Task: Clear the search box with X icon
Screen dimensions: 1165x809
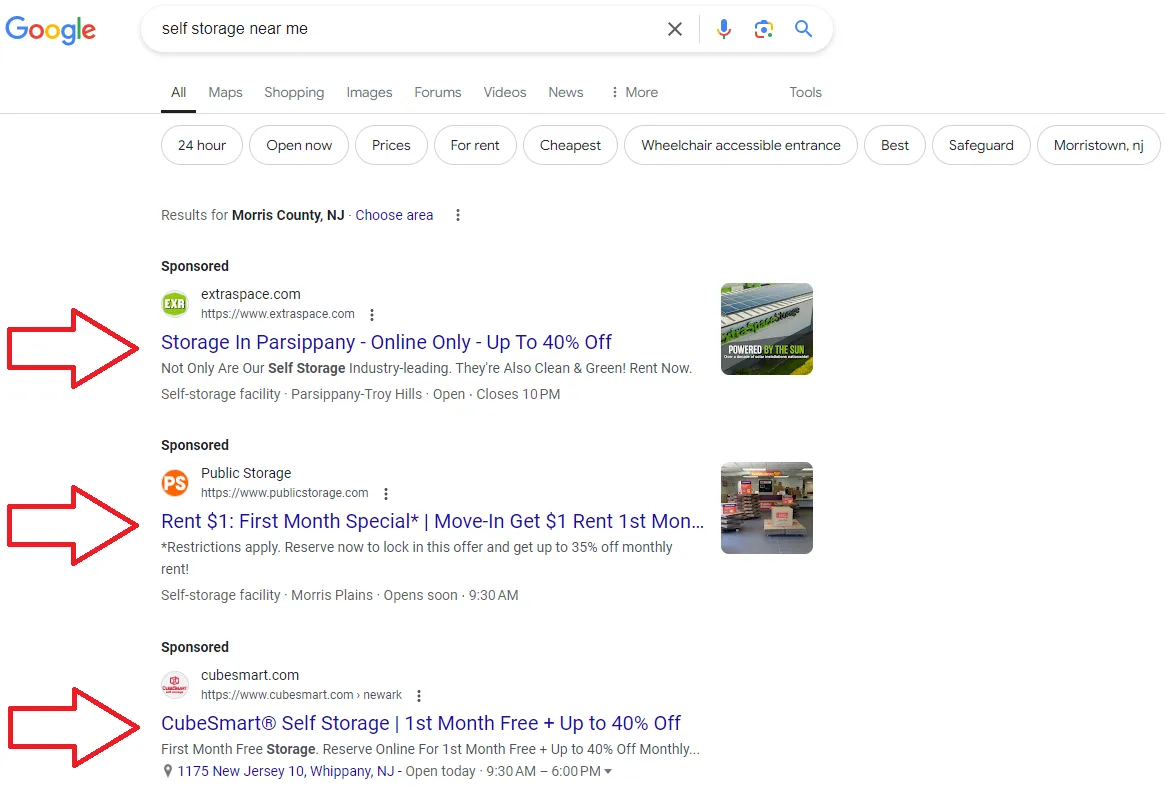Action: [675, 29]
